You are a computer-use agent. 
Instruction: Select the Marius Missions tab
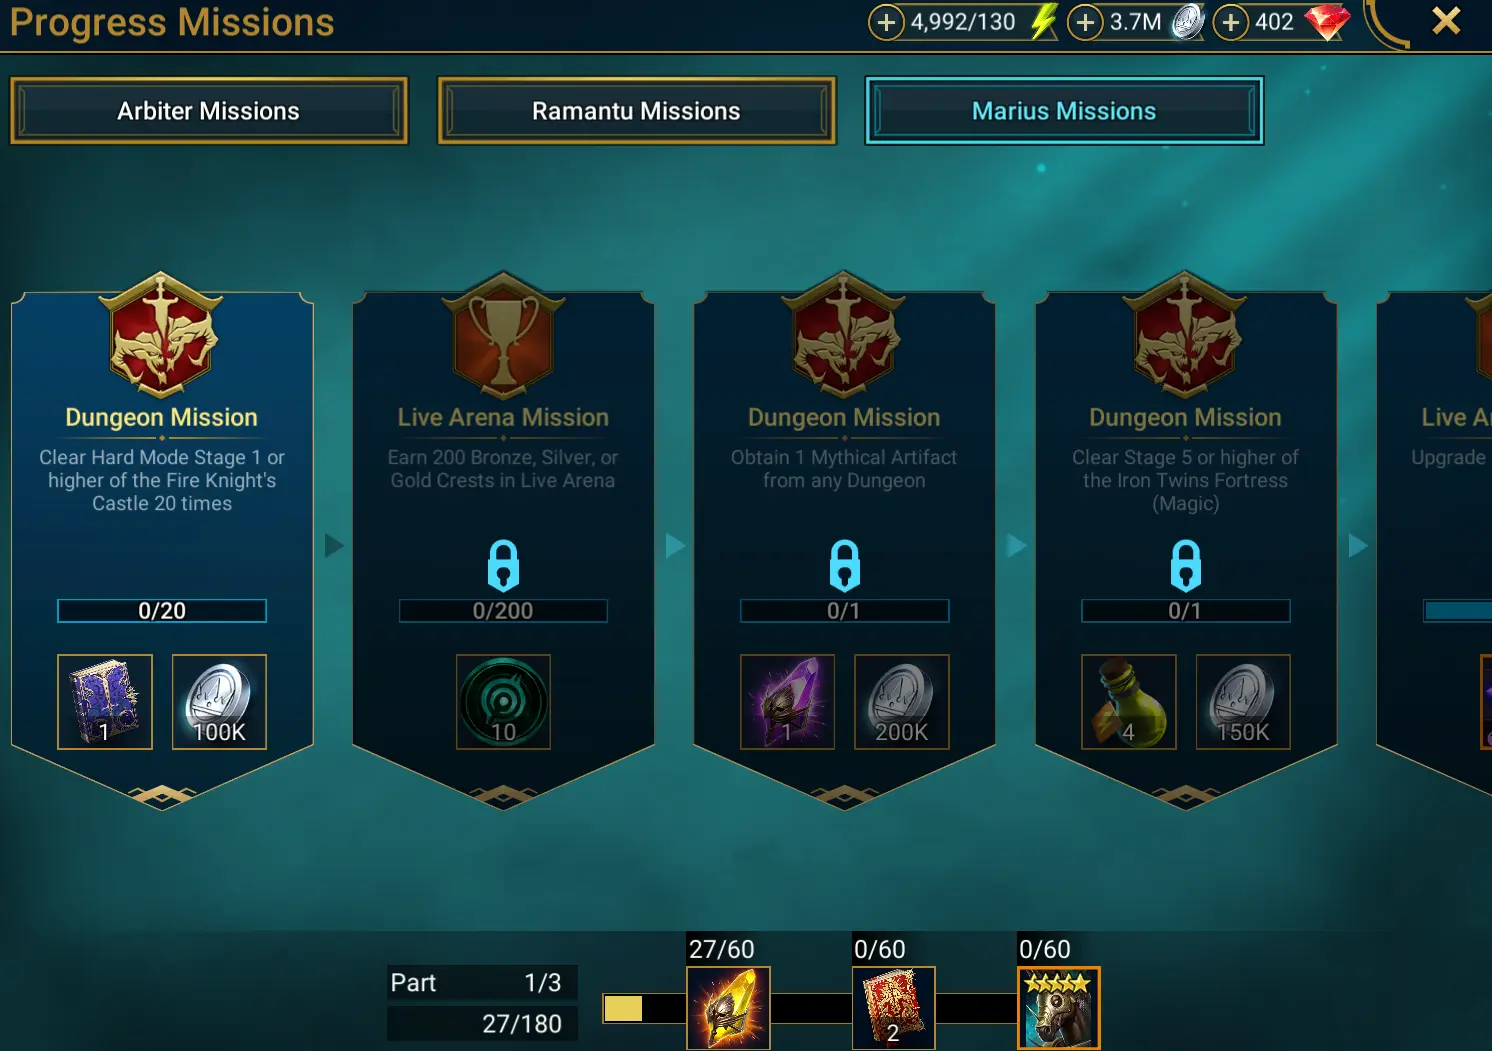click(x=1064, y=111)
